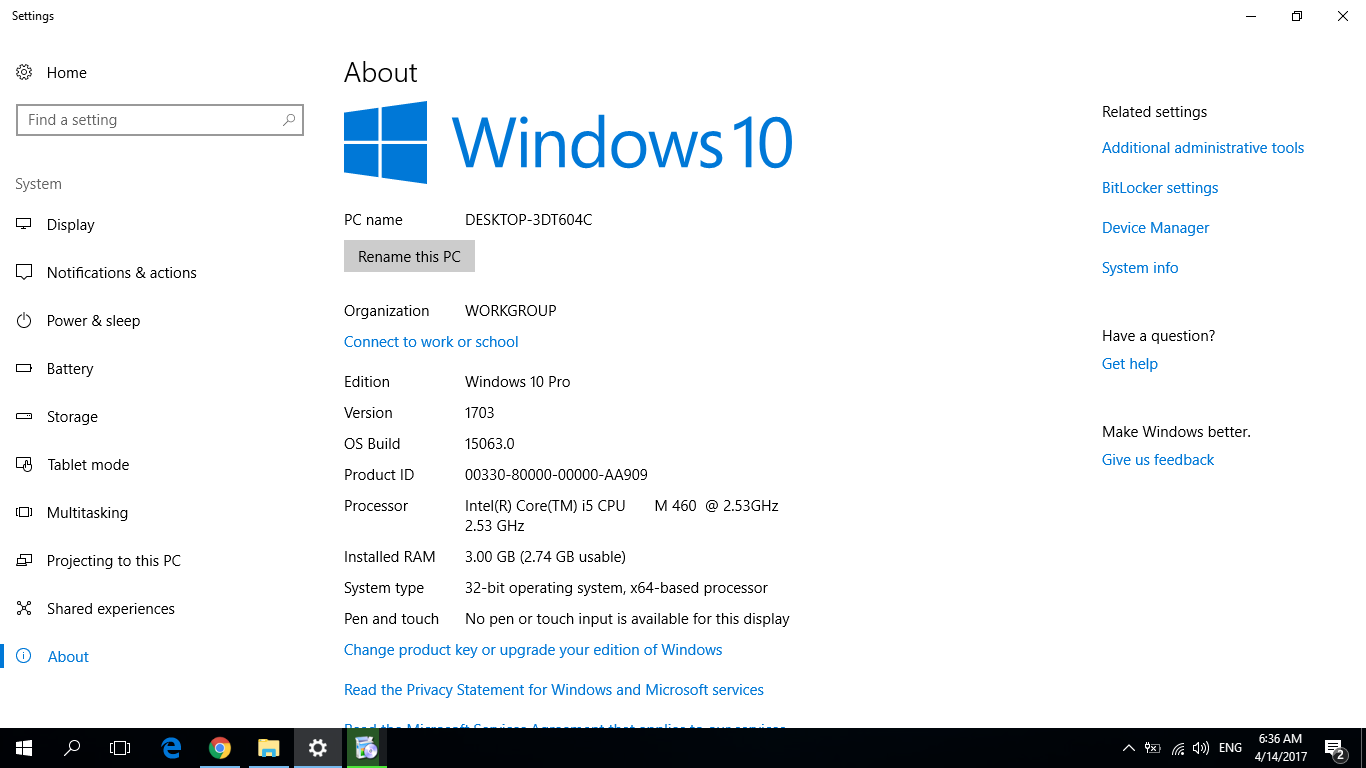Click PC name value DESKTOP-3DT604C
Screen dimensions: 1366x768
click(x=528, y=220)
